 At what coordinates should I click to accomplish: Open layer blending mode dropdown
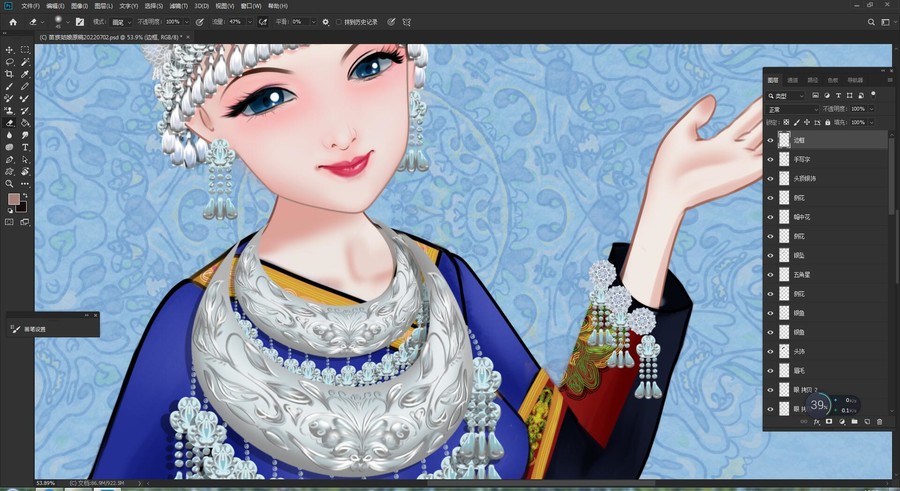point(793,109)
